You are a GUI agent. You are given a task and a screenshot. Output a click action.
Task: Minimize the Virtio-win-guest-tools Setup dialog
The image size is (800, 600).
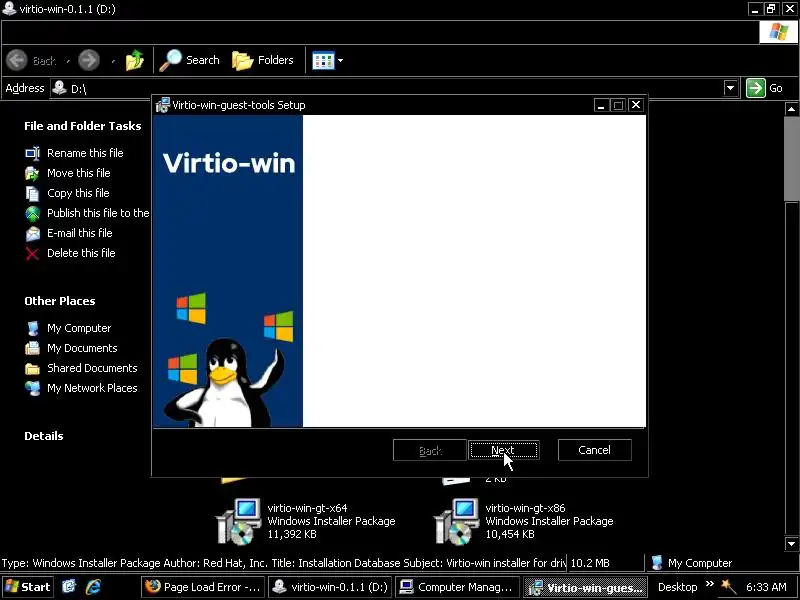(601, 105)
